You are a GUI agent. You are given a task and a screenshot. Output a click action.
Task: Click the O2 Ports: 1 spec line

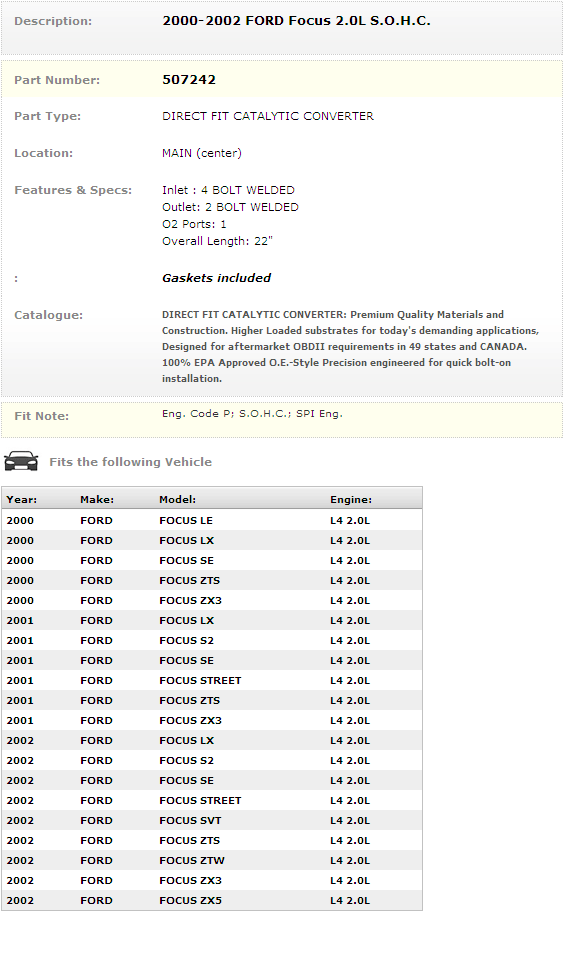click(194, 224)
